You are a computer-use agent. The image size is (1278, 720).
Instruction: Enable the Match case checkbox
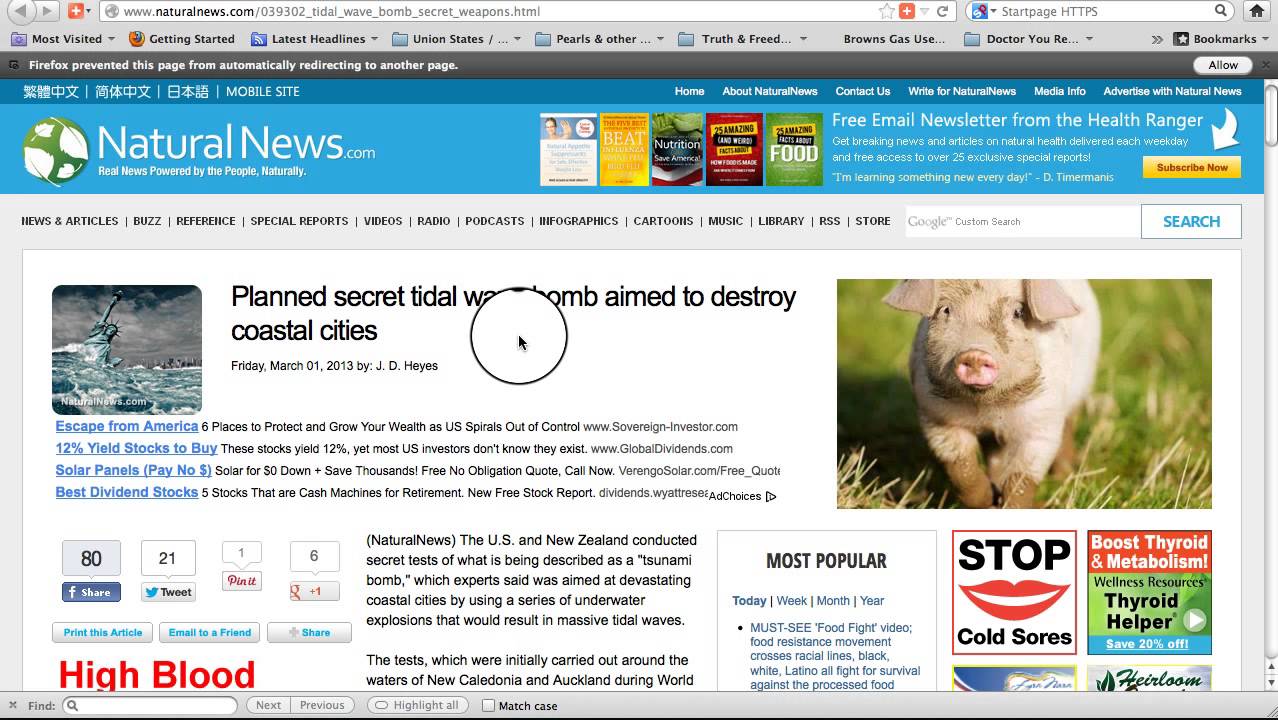pos(488,706)
